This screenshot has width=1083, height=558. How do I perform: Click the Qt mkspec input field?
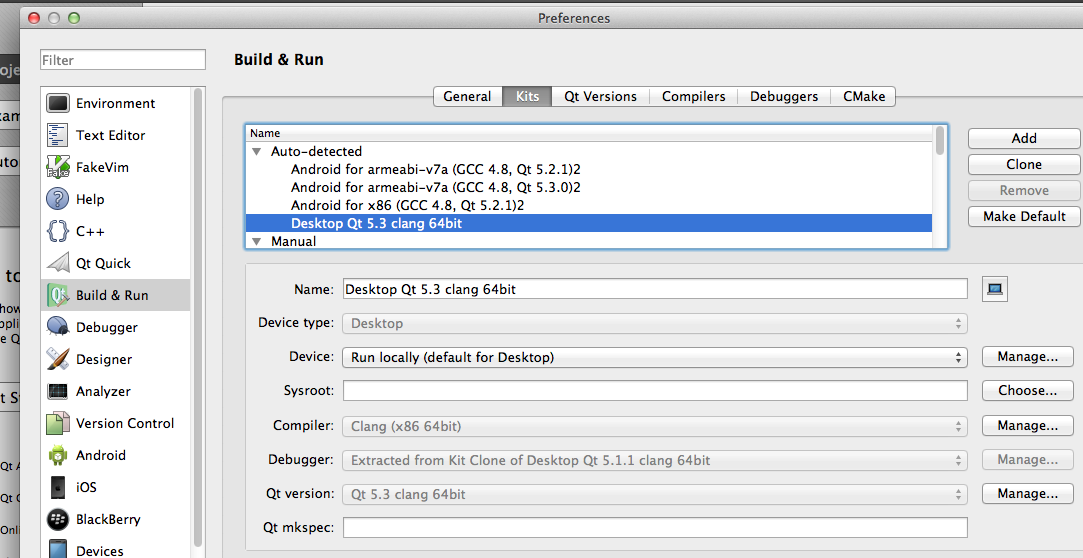click(655, 528)
